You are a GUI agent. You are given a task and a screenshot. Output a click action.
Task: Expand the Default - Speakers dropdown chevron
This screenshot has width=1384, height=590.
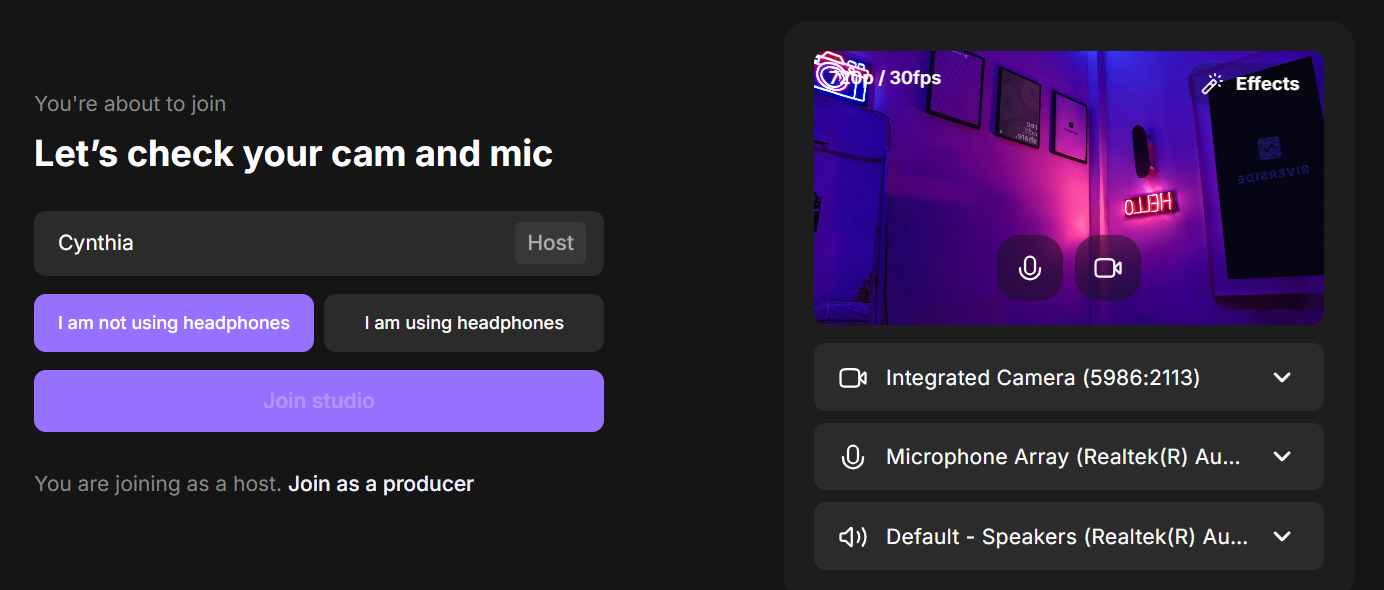tap(1282, 537)
